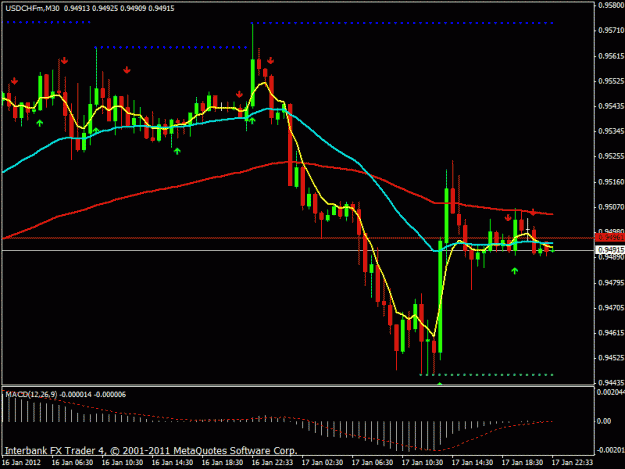Select the 17 Jan 02:30 time label
Viewport: 625px width, 469px height.
click(322, 463)
